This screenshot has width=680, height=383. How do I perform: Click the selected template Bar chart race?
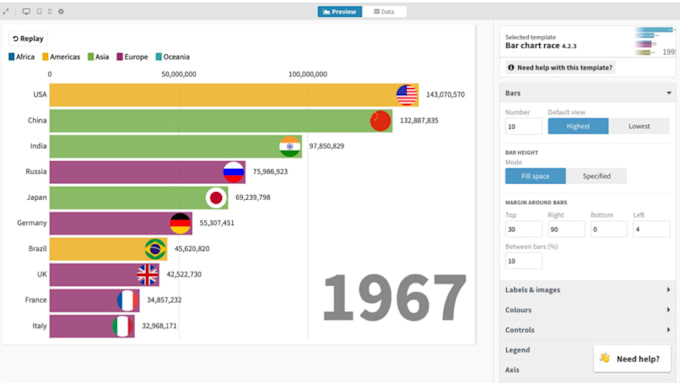541,46
